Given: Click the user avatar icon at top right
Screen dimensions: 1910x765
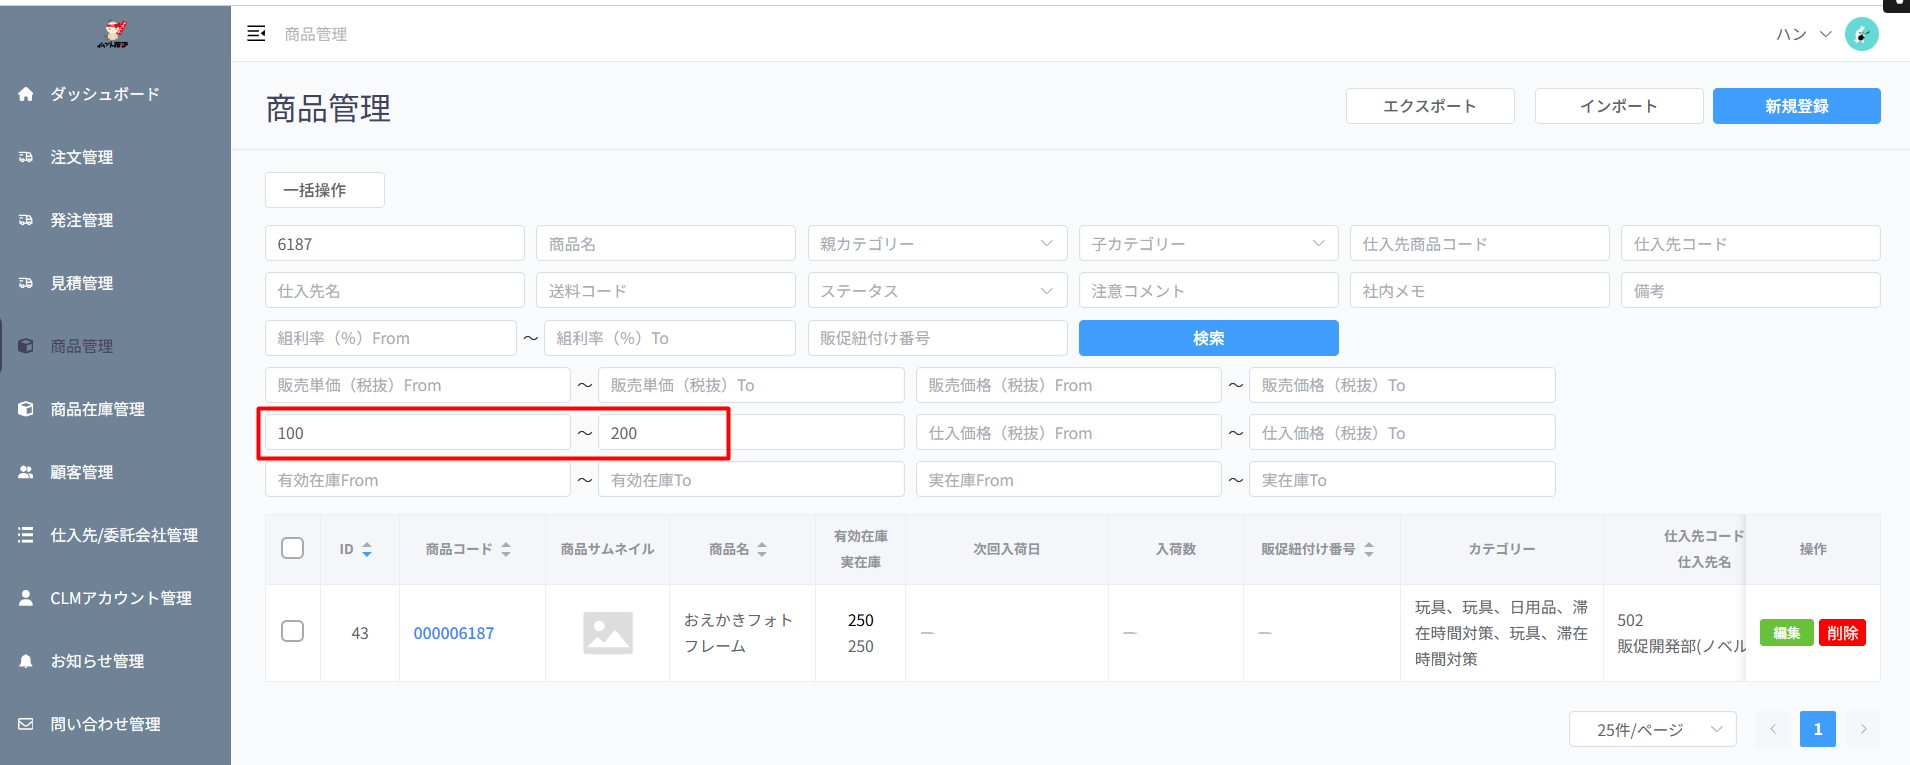Looking at the screenshot, I should click(1861, 34).
